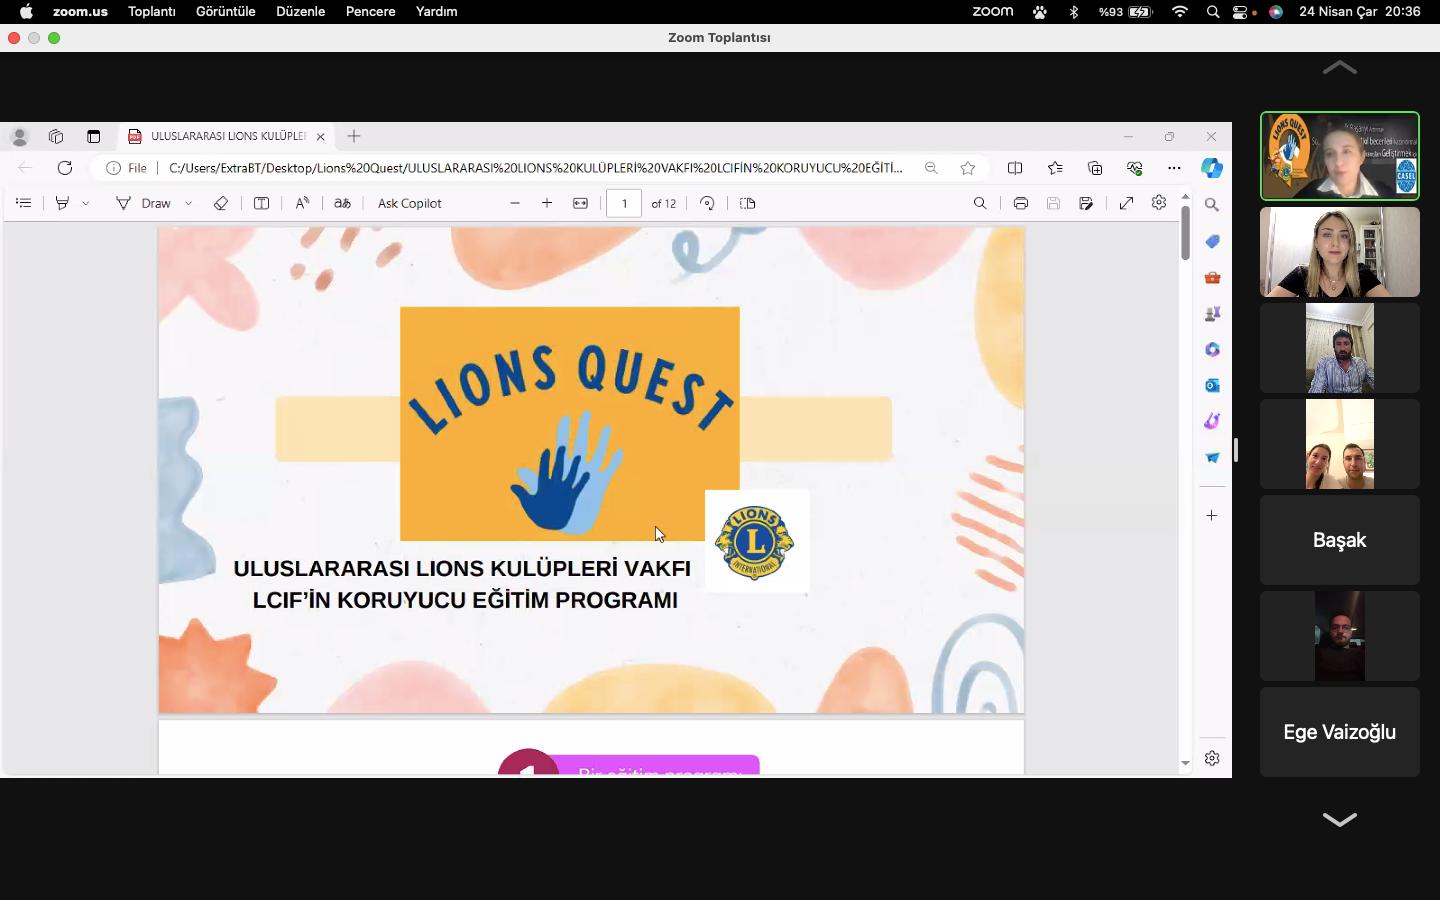Viewport: 1440px width, 900px height.
Task: Open the Görüntüle menu in the menu bar
Action: (x=226, y=11)
